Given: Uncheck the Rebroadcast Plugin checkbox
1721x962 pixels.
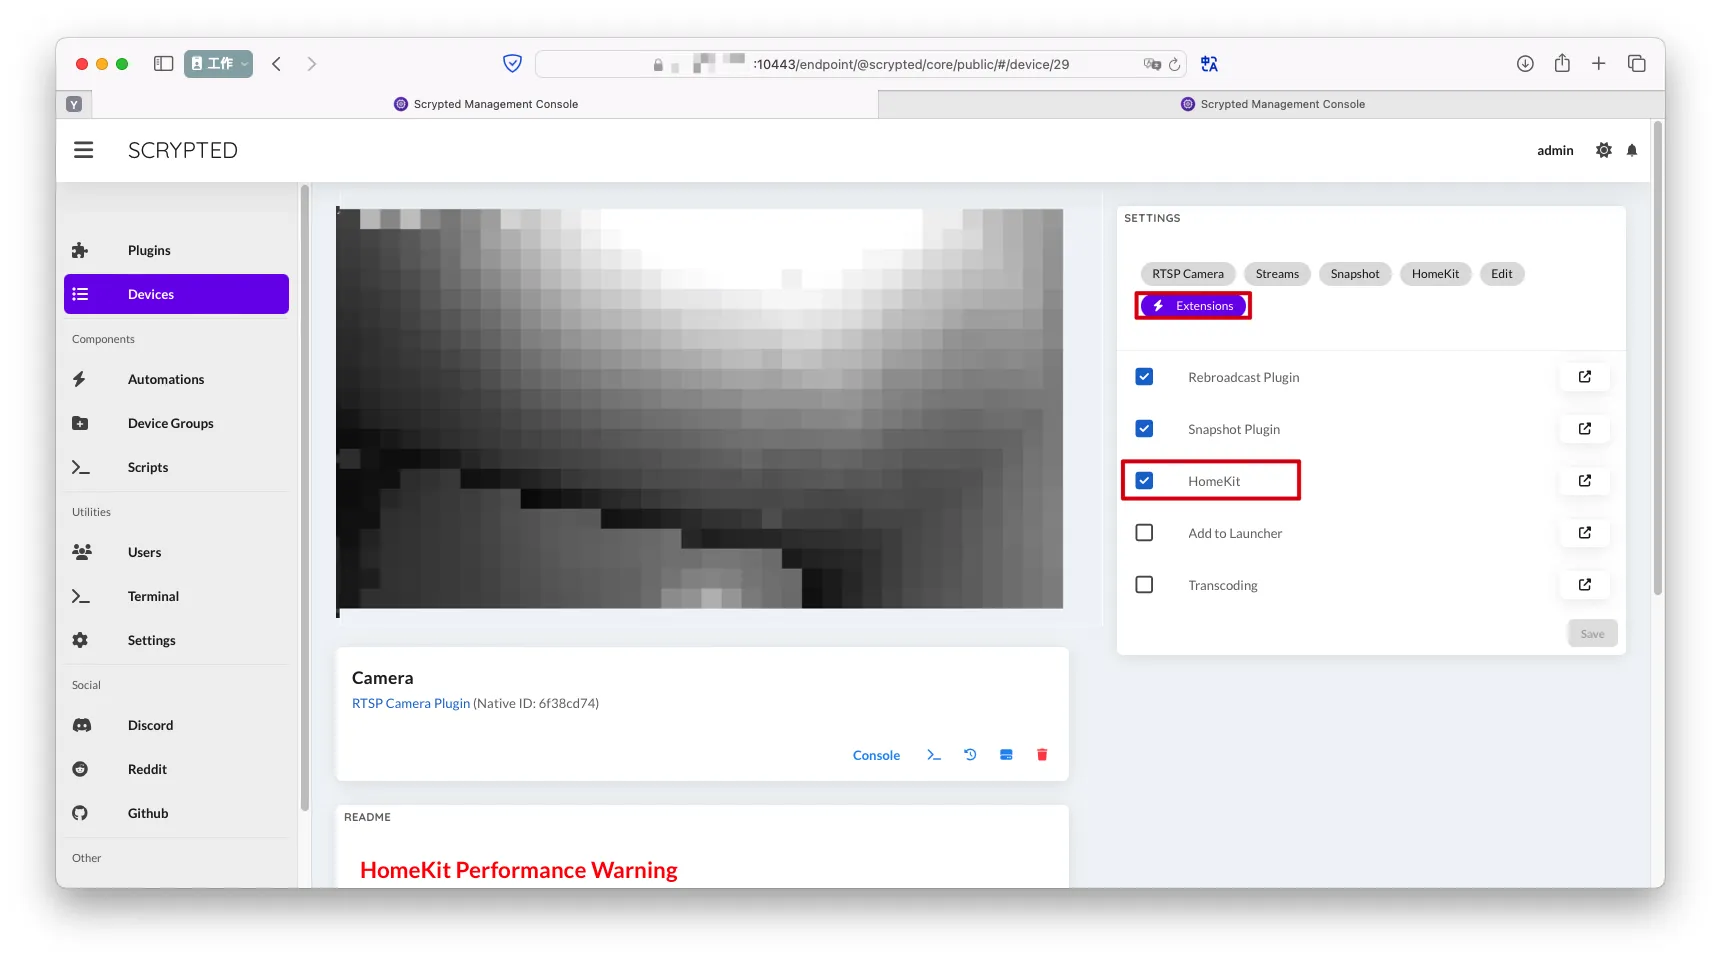Looking at the screenshot, I should click(1144, 377).
